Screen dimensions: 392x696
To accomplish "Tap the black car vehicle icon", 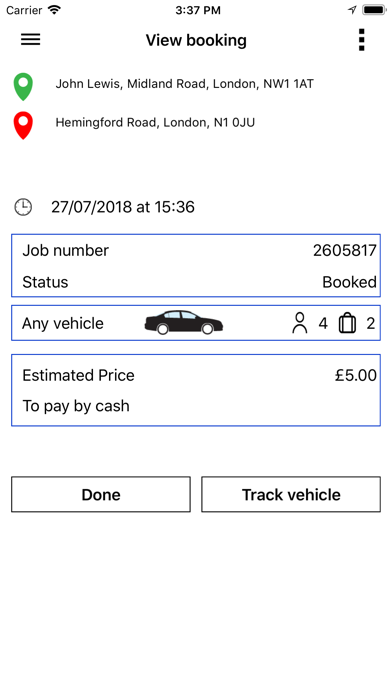I will click(x=184, y=322).
